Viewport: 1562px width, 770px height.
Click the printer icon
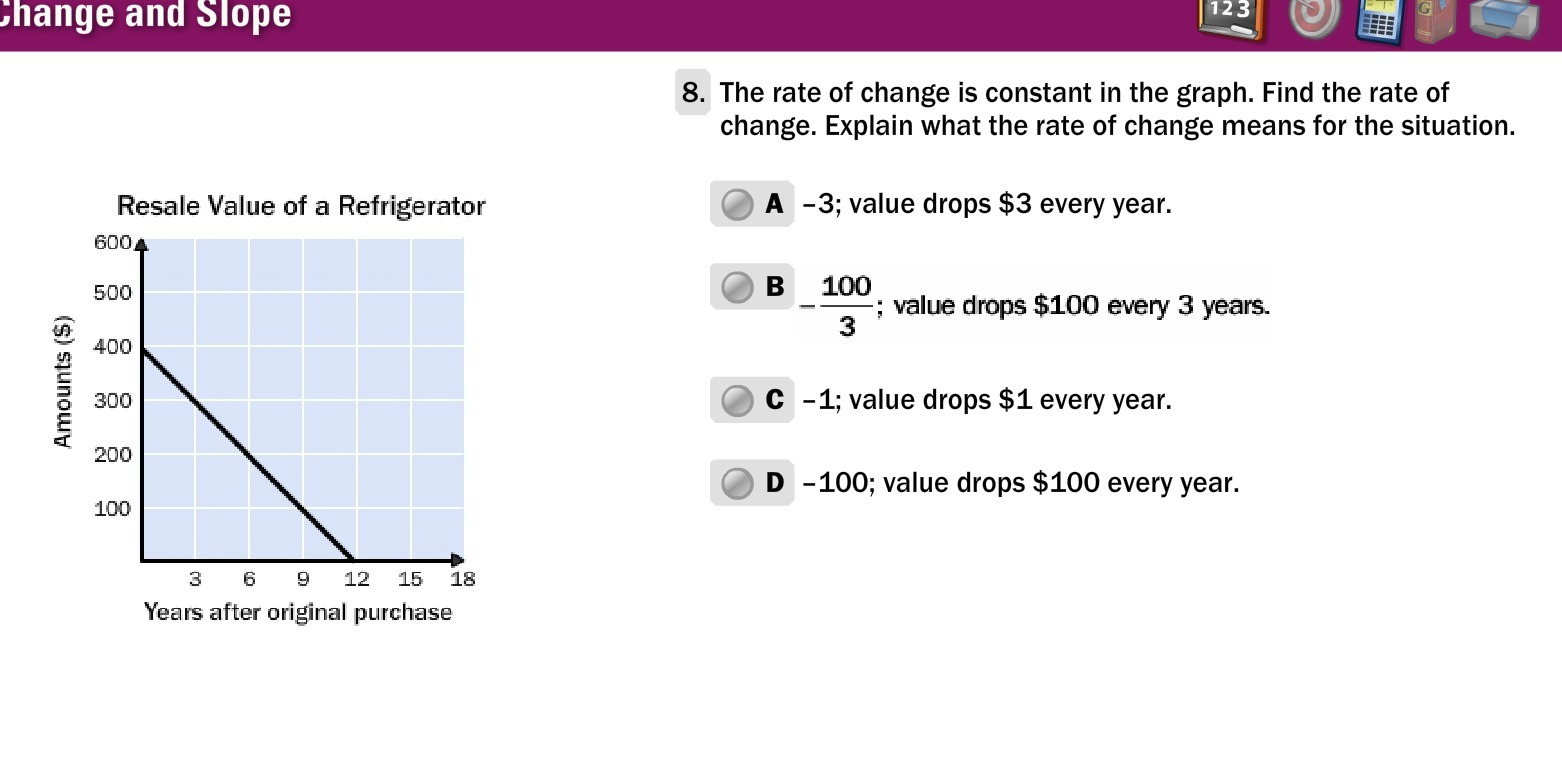click(1504, 20)
